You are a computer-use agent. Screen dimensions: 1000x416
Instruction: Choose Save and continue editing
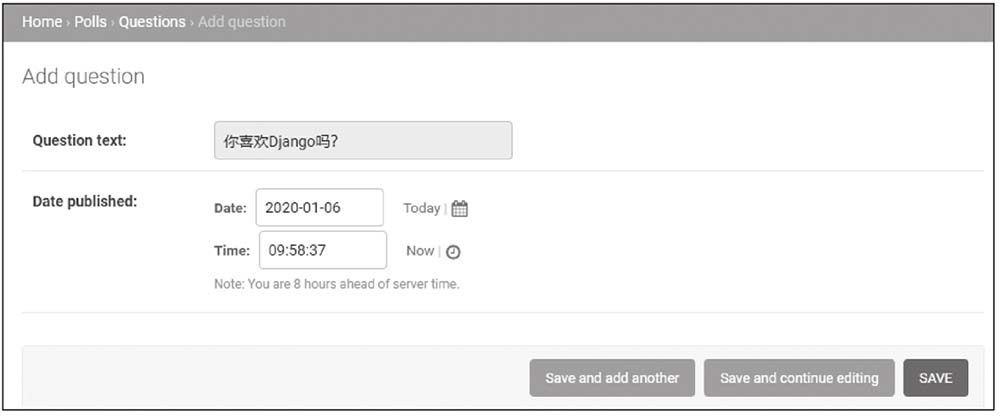799,378
